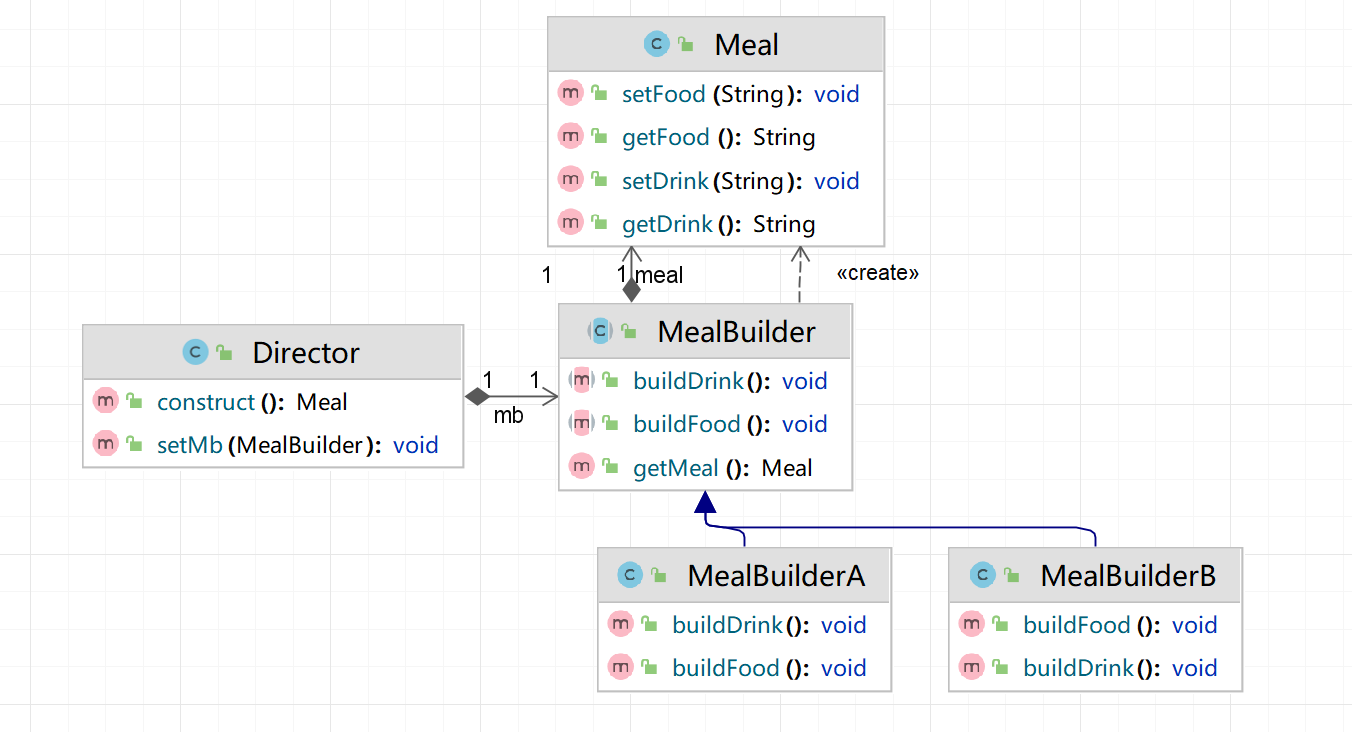Viewport: 1352px width, 732px height.
Task: Click the class icon beside Meal
Action: pyautogui.click(x=656, y=44)
